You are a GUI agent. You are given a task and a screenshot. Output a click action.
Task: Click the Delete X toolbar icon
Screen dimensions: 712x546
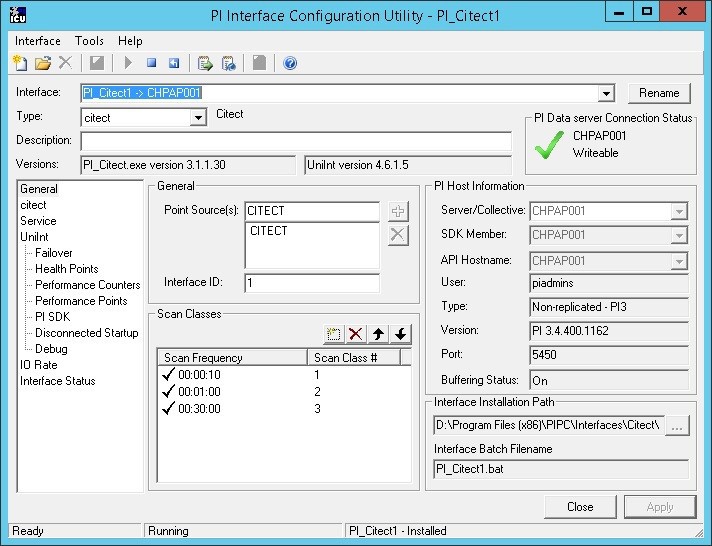[66, 63]
